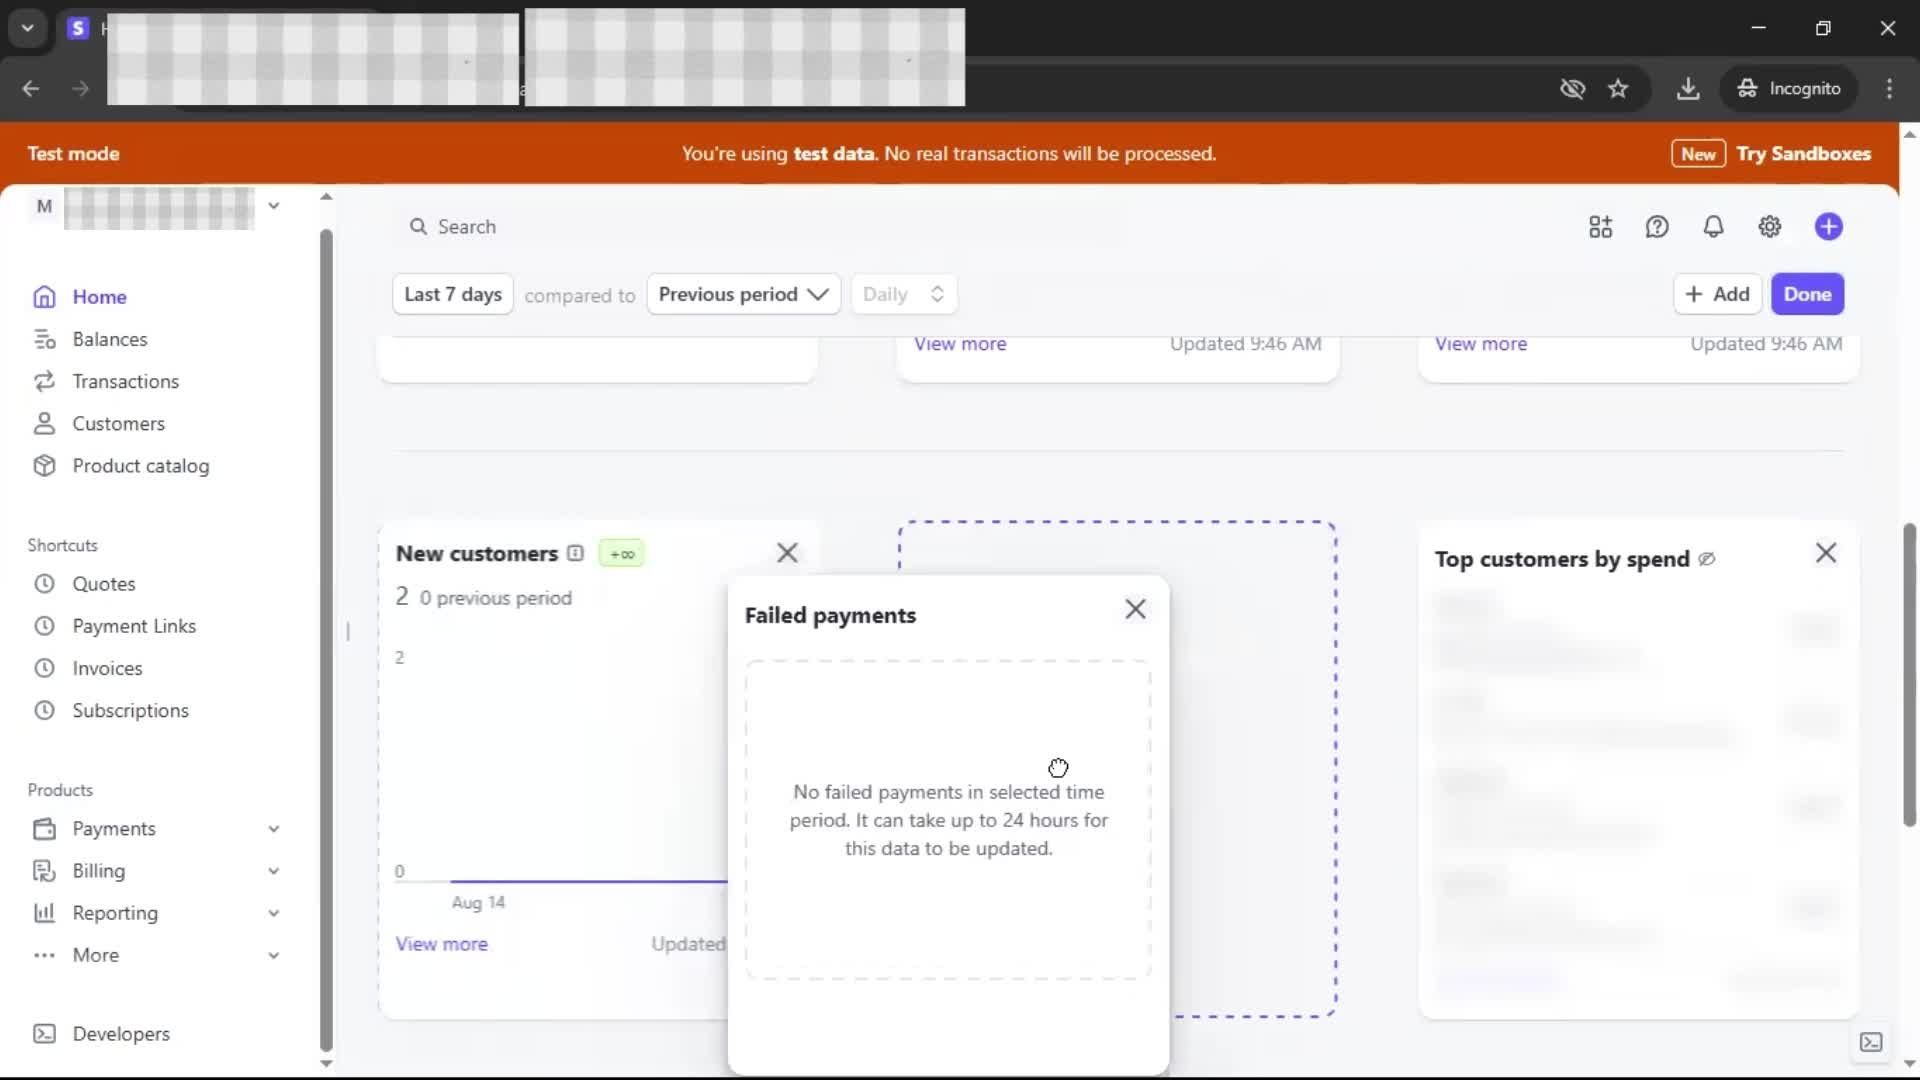Remove Top customers by spend widget

coord(1825,553)
